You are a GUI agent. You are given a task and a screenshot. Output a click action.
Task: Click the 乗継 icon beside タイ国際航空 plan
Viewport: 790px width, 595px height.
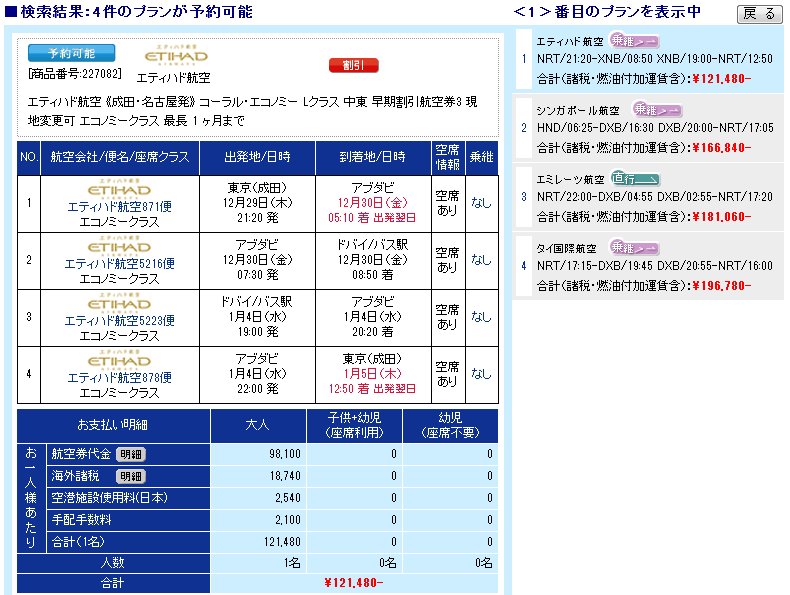[634, 247]
